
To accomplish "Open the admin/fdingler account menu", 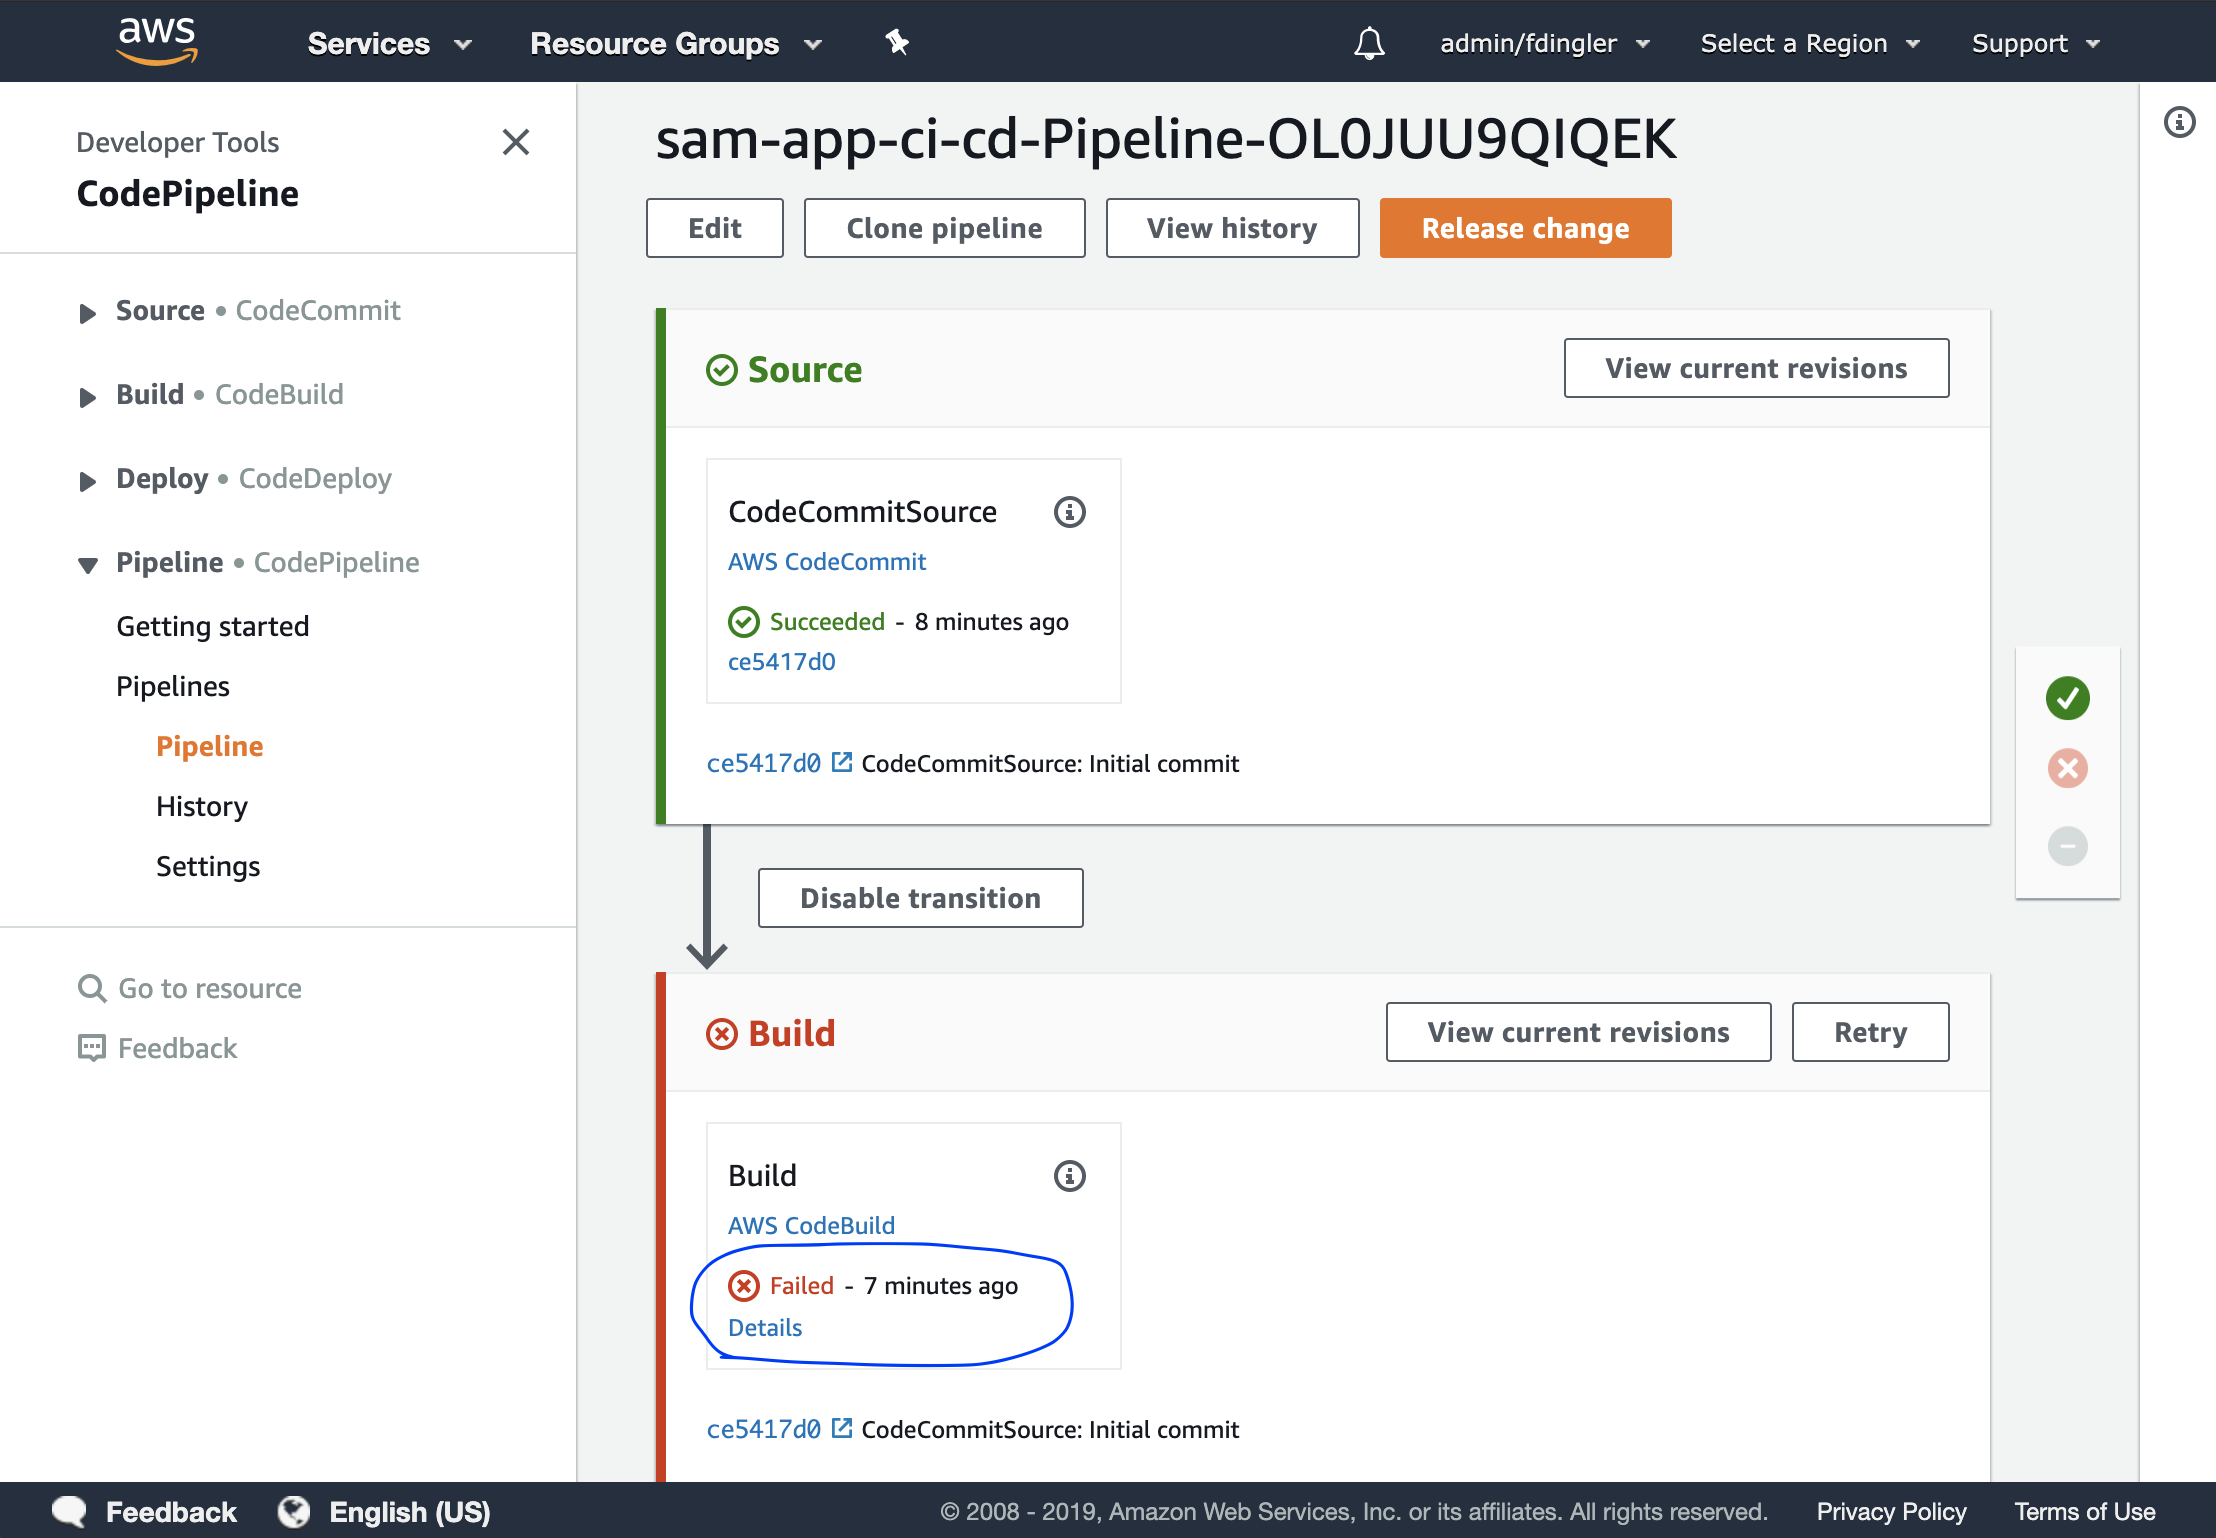I will (x=1545, y=43).
